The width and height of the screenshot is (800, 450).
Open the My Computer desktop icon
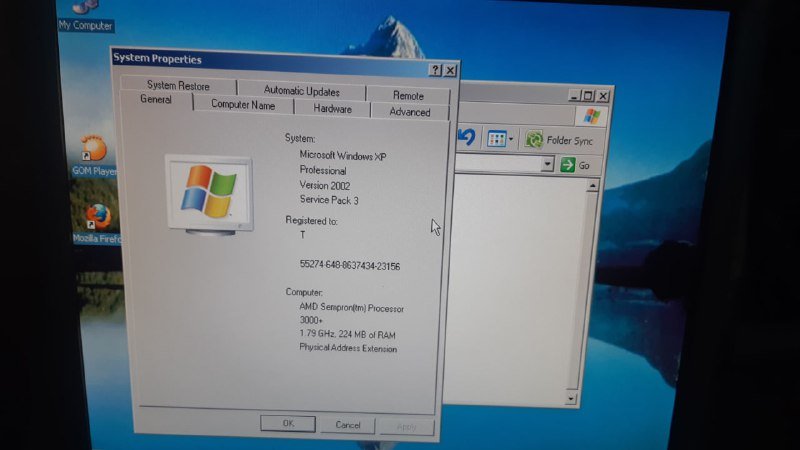(x=85, y=15)
